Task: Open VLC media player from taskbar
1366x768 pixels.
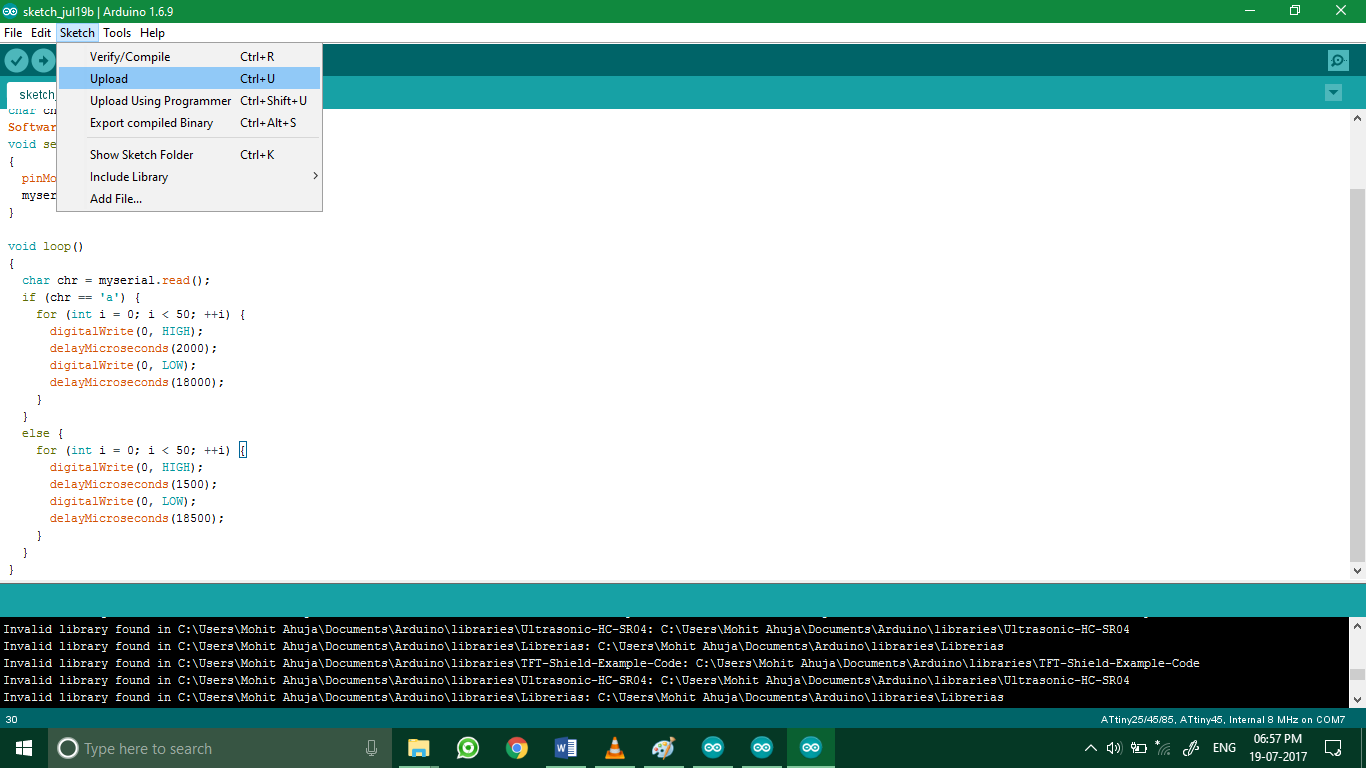Action: 614,748
